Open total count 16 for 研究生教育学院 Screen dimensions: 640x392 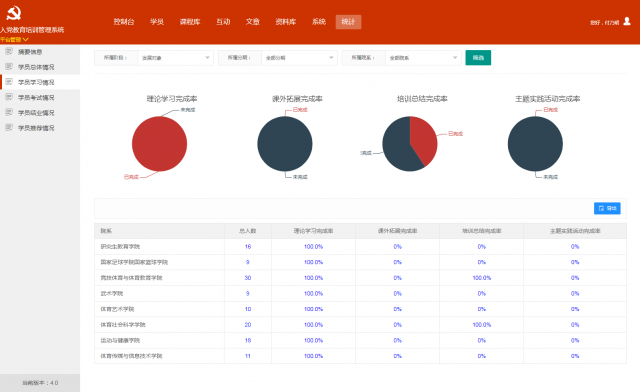coord(248,247)
